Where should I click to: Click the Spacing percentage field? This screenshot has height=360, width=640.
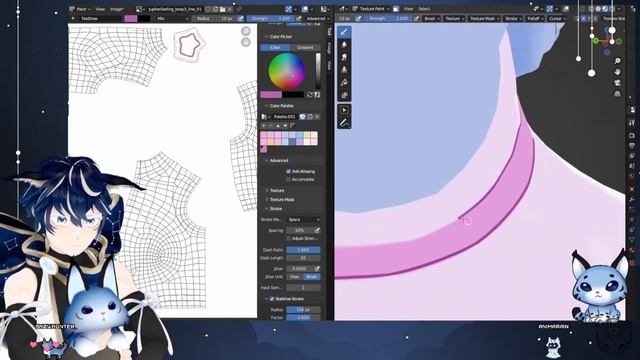[x=300, y=230]
